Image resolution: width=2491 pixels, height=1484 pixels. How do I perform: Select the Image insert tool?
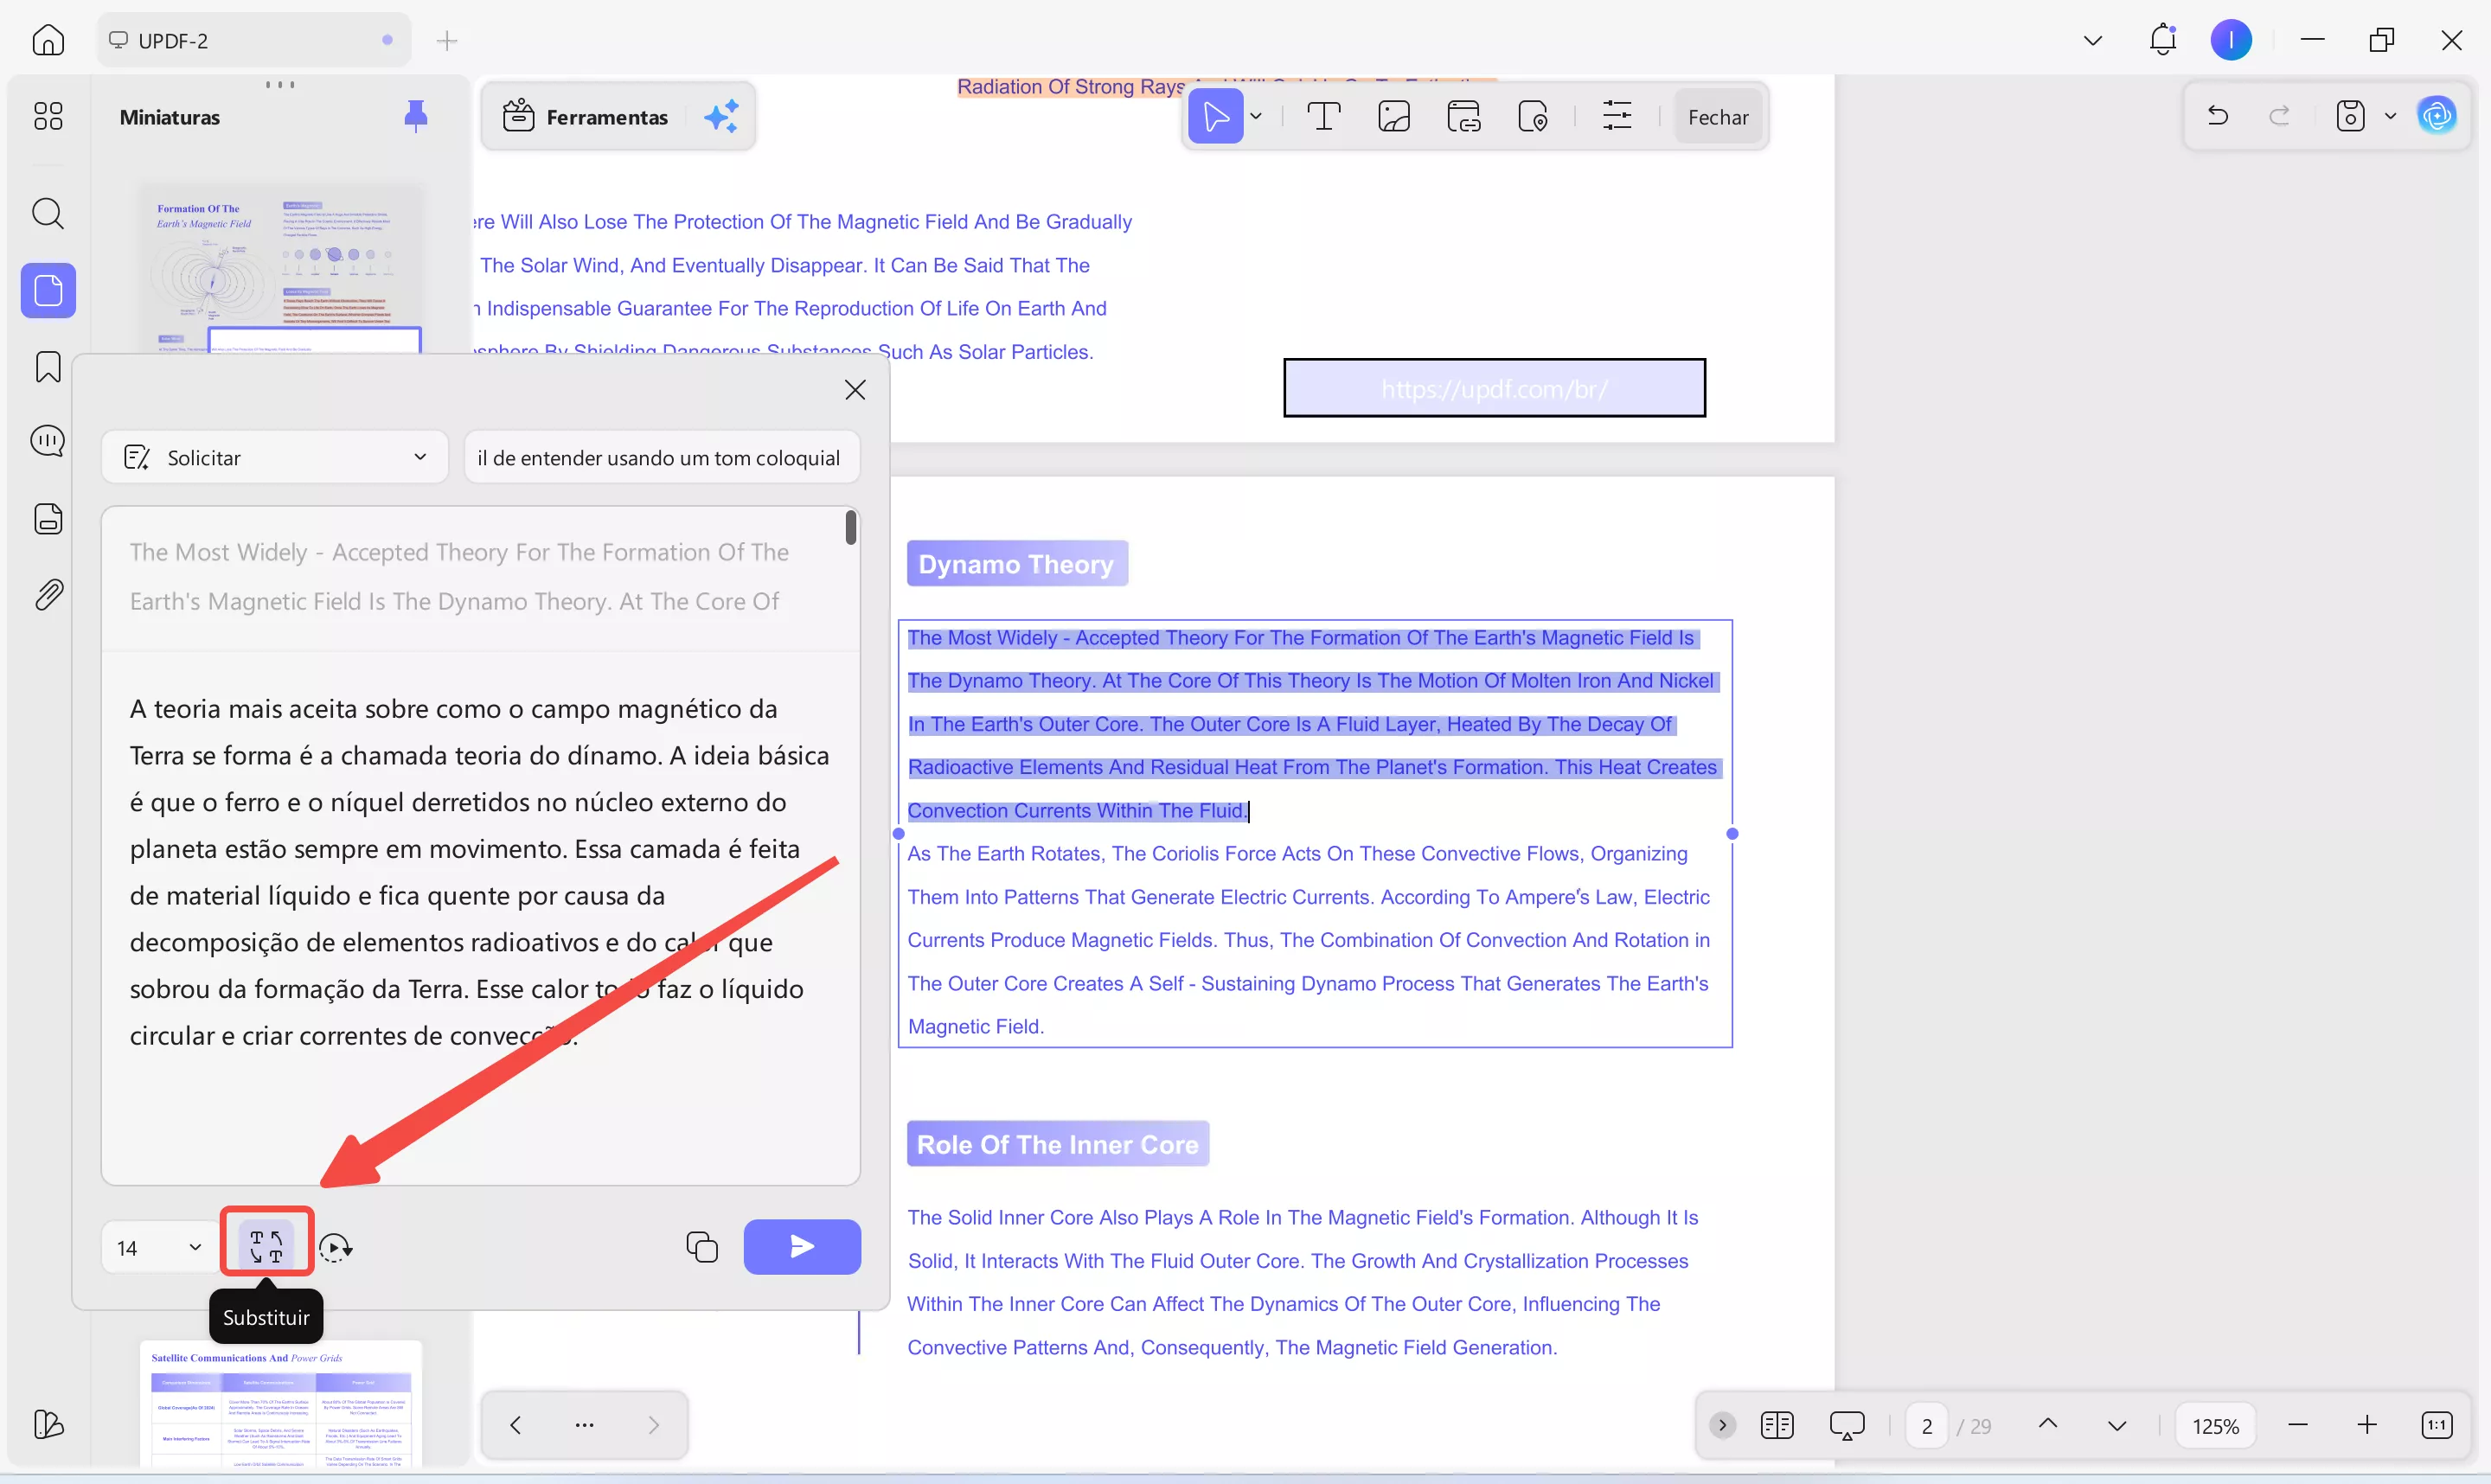click(1393, 117)
